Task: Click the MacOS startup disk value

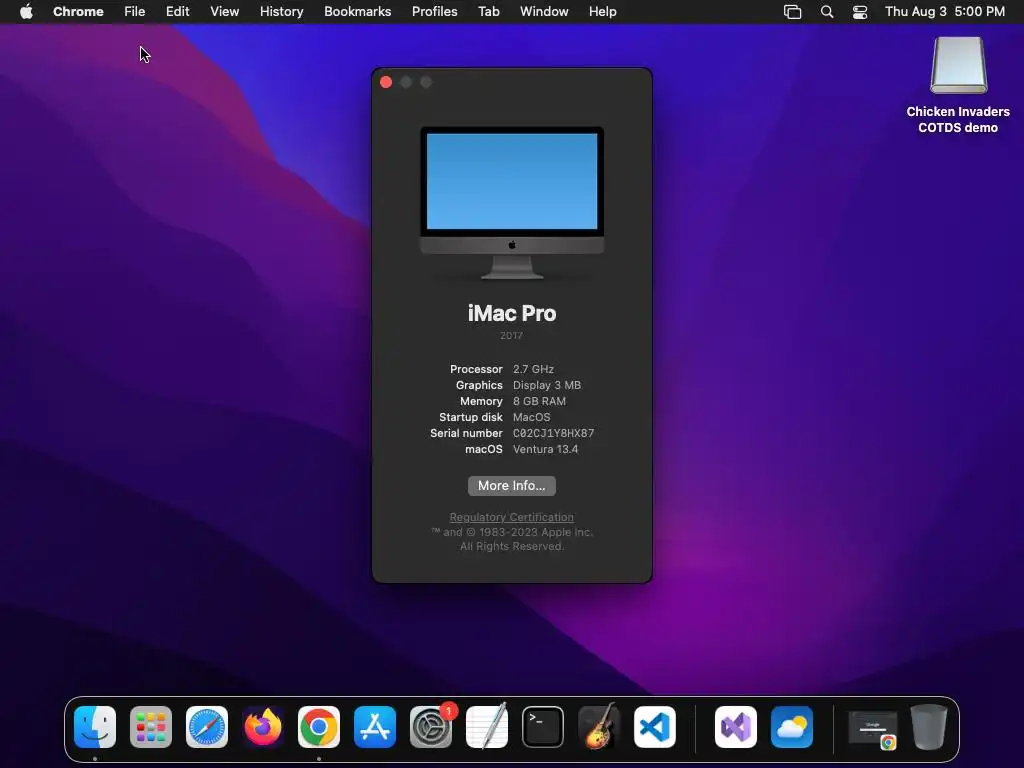Action: [x=532, y=417]
